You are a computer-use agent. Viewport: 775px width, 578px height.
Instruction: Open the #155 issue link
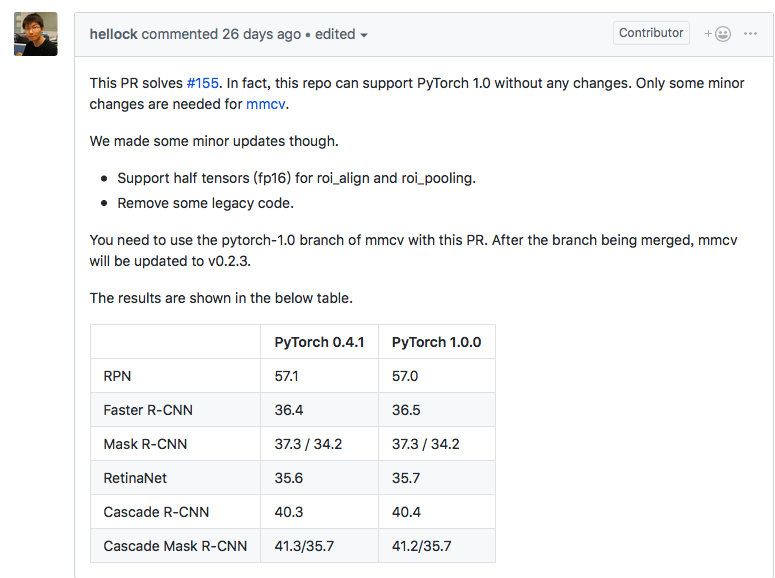coord(203,83)
